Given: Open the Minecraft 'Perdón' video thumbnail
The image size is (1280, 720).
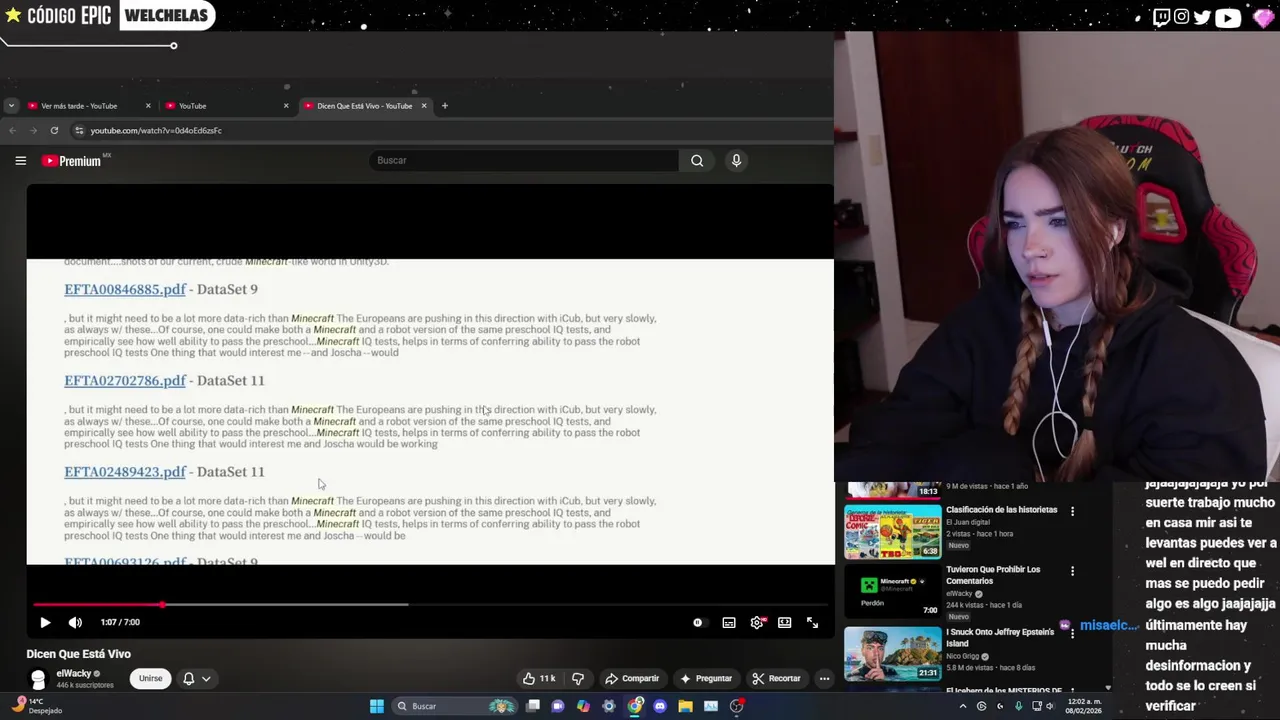Looking at the screenshot, I should pos(892,592).
